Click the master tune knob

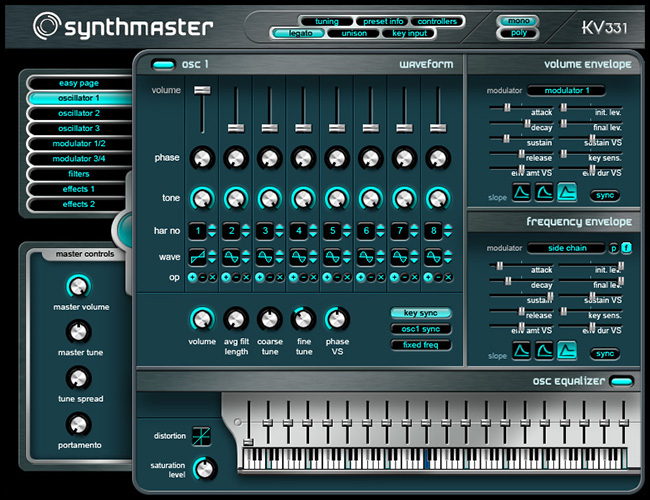pos(78,332)
